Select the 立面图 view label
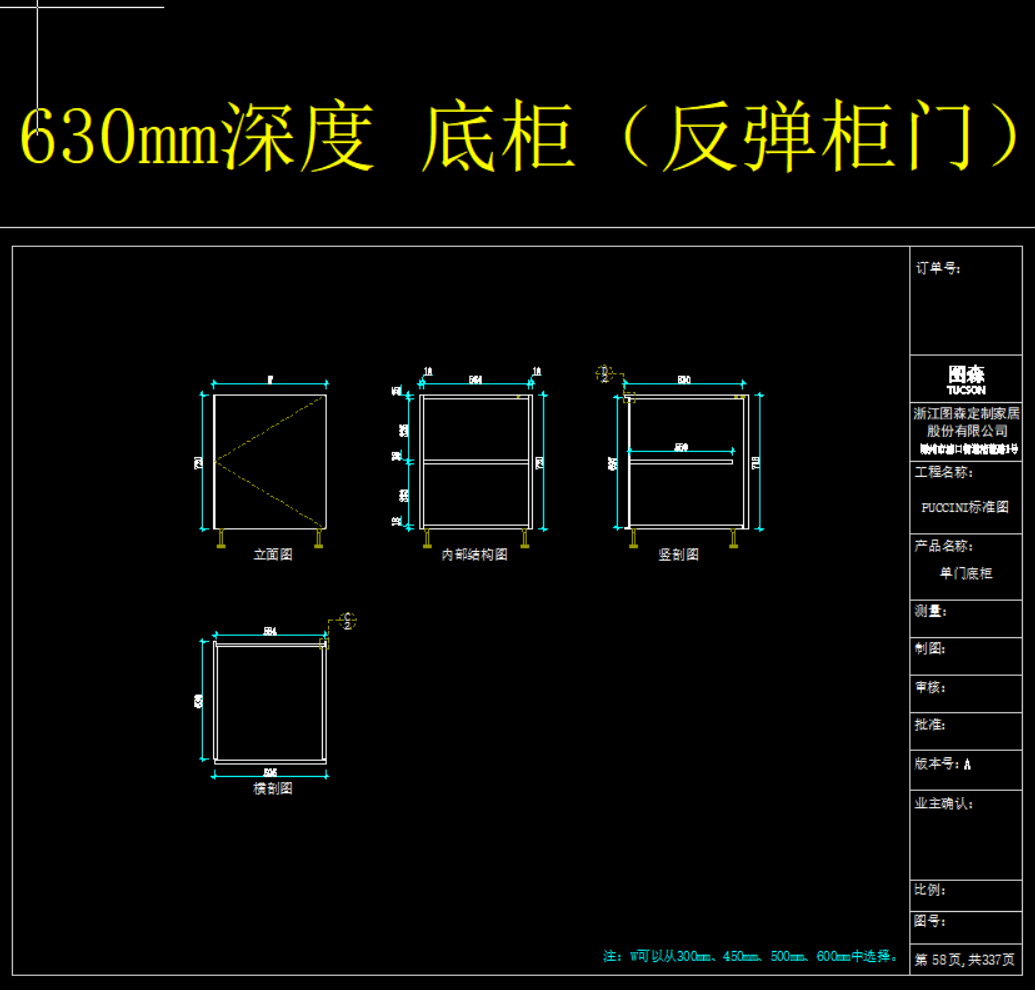This screenshot has width=1035, height=990. pos(272,555)
